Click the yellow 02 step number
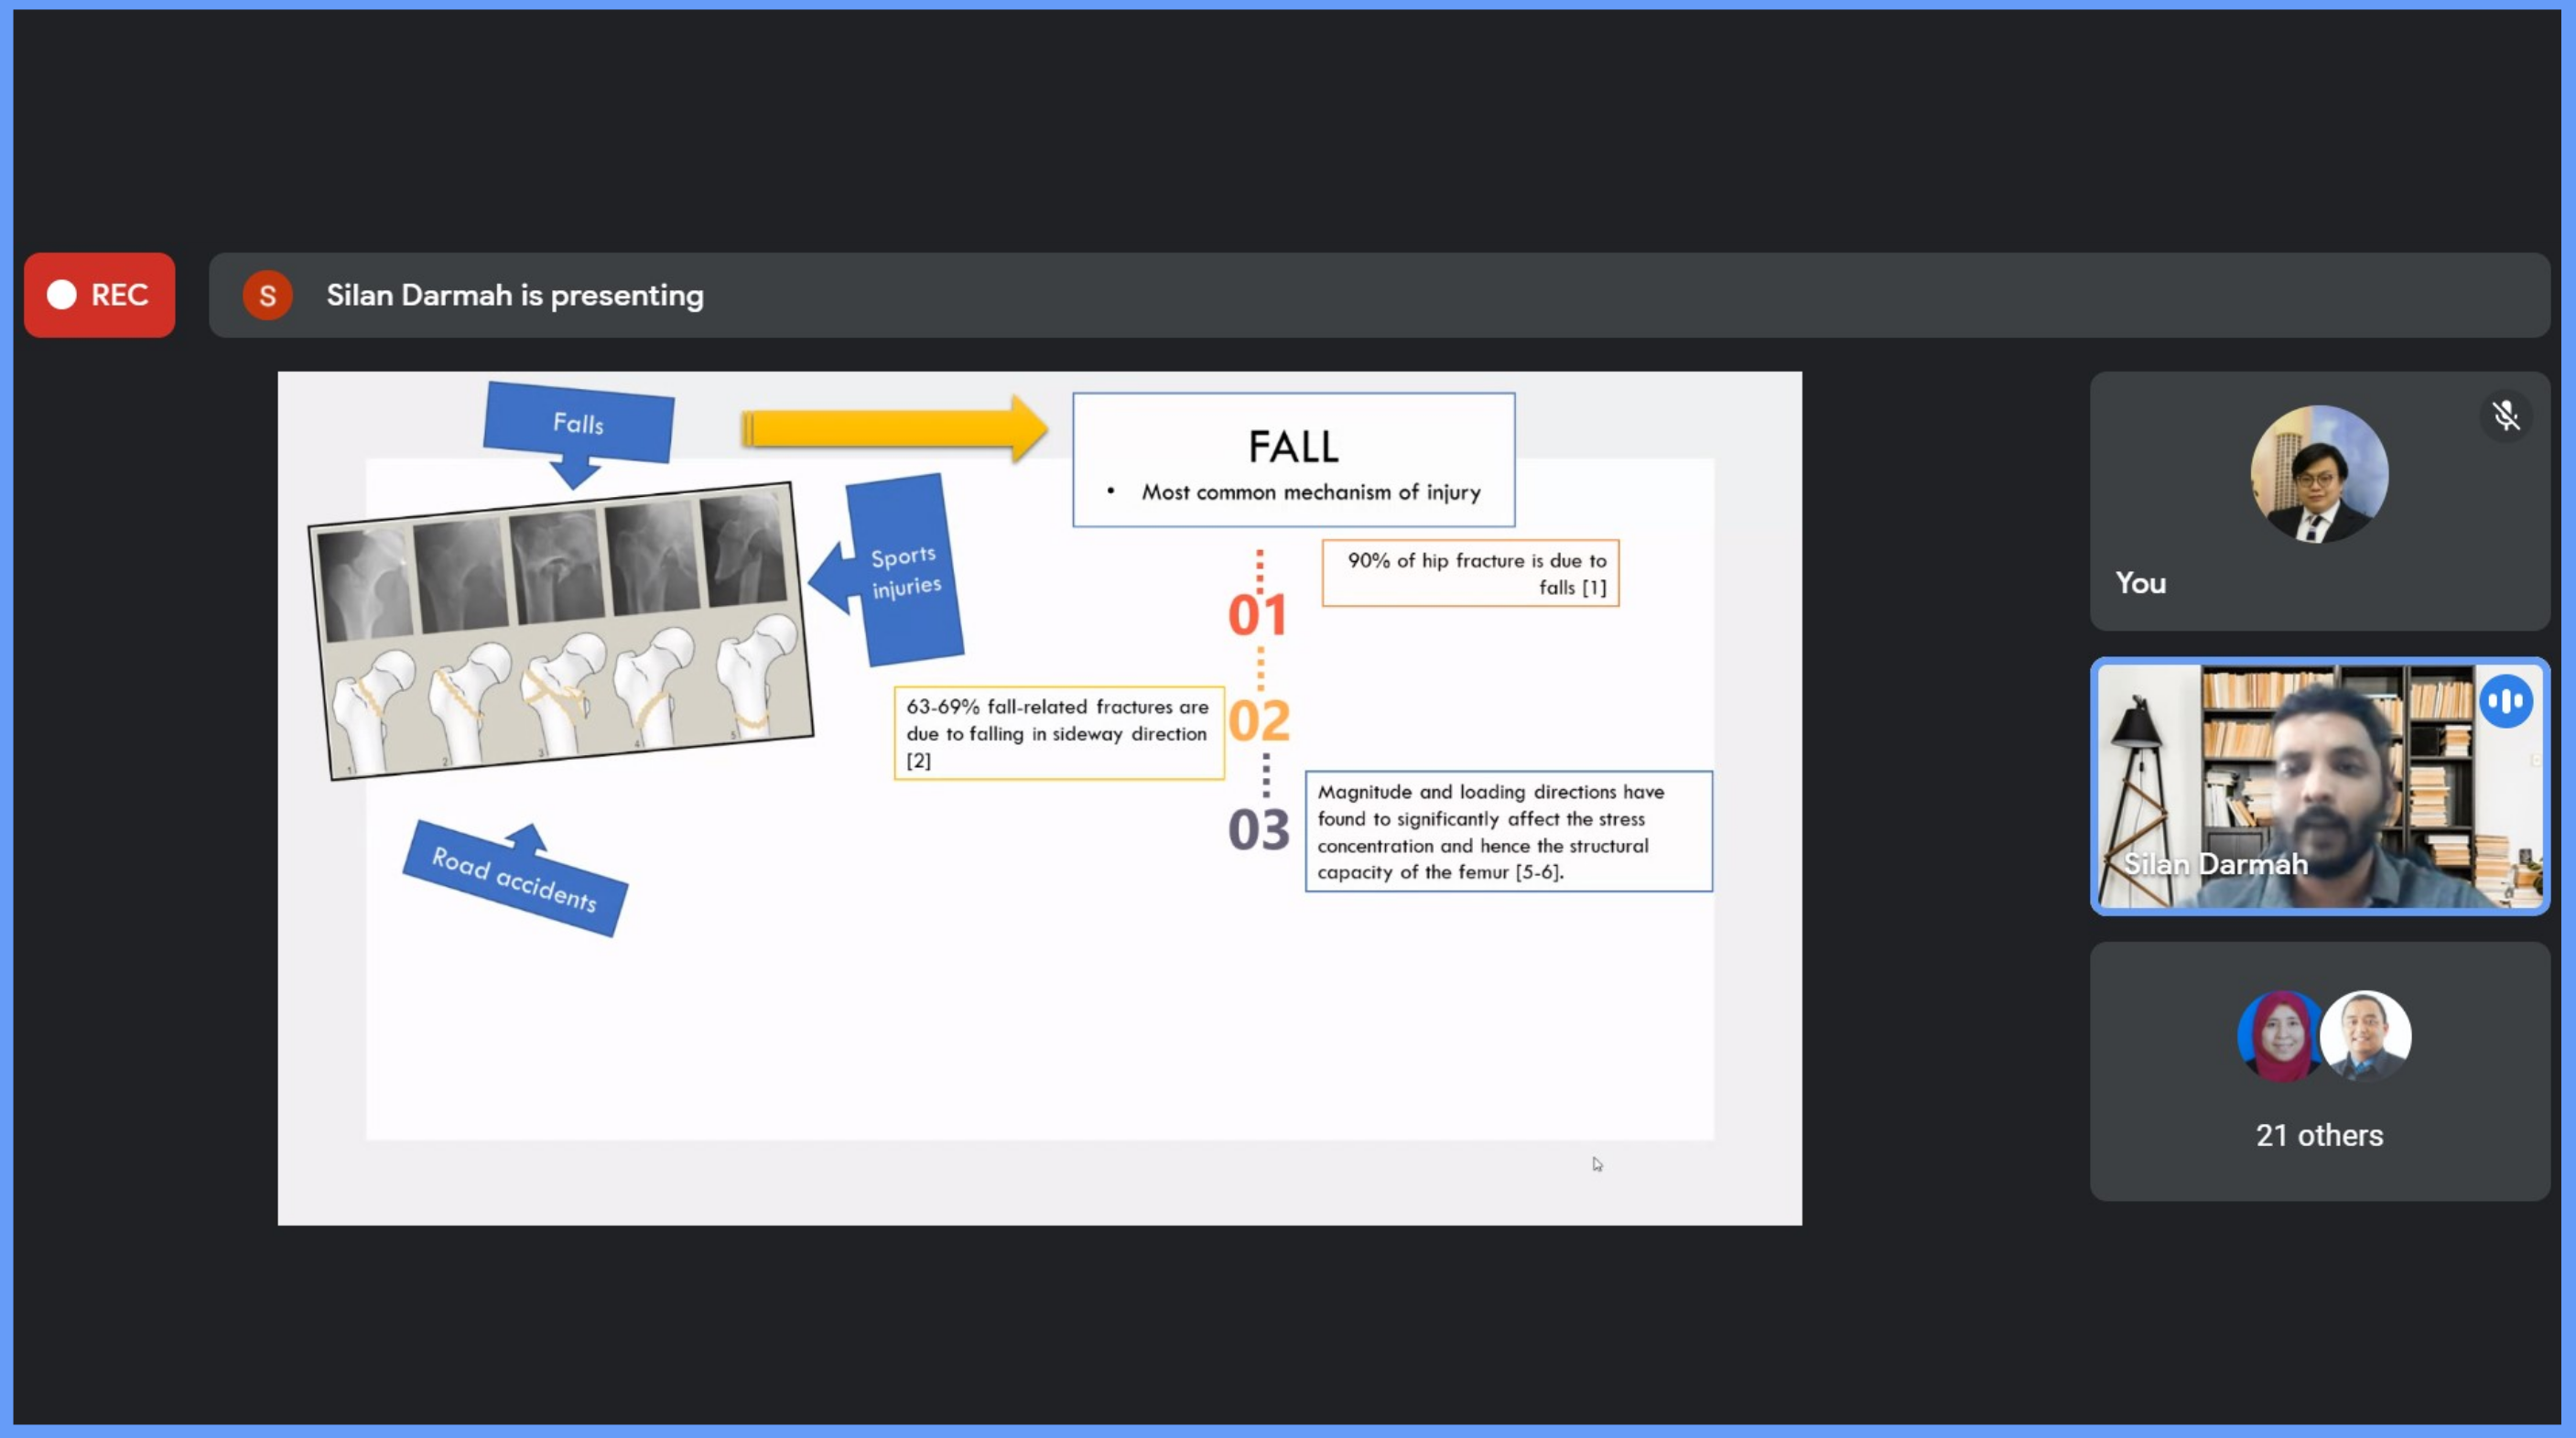The width and height of the screenshot is (2576, 1438). pos(1259,720)
